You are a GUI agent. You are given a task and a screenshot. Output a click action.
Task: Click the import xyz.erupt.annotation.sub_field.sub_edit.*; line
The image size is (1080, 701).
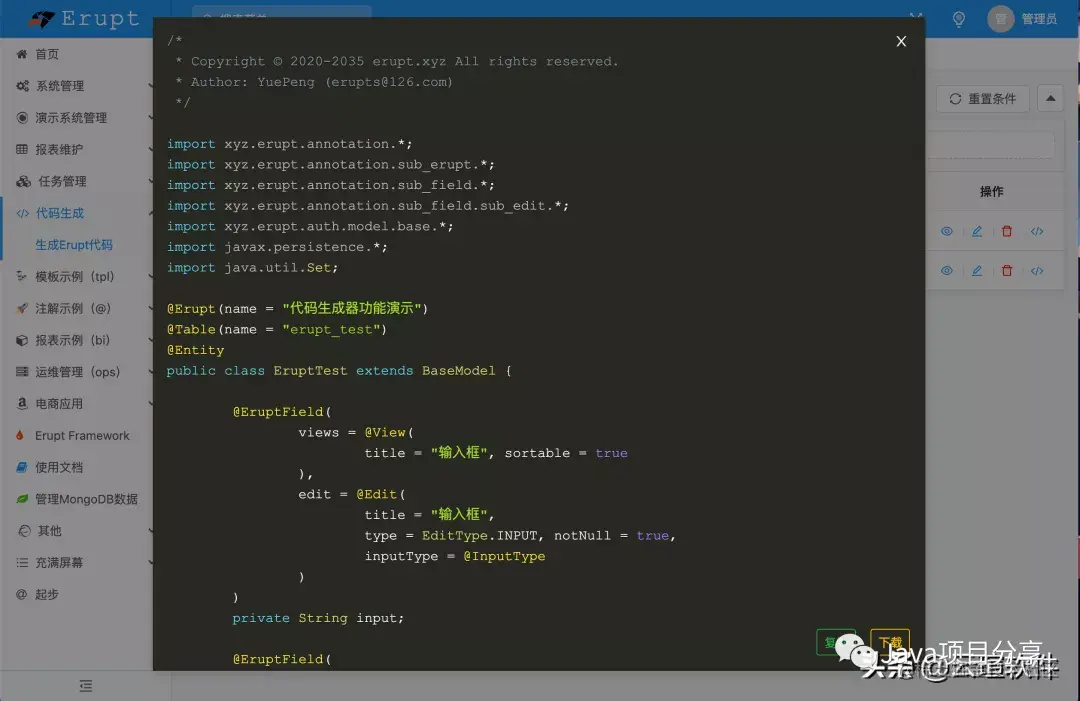[368, 206]
